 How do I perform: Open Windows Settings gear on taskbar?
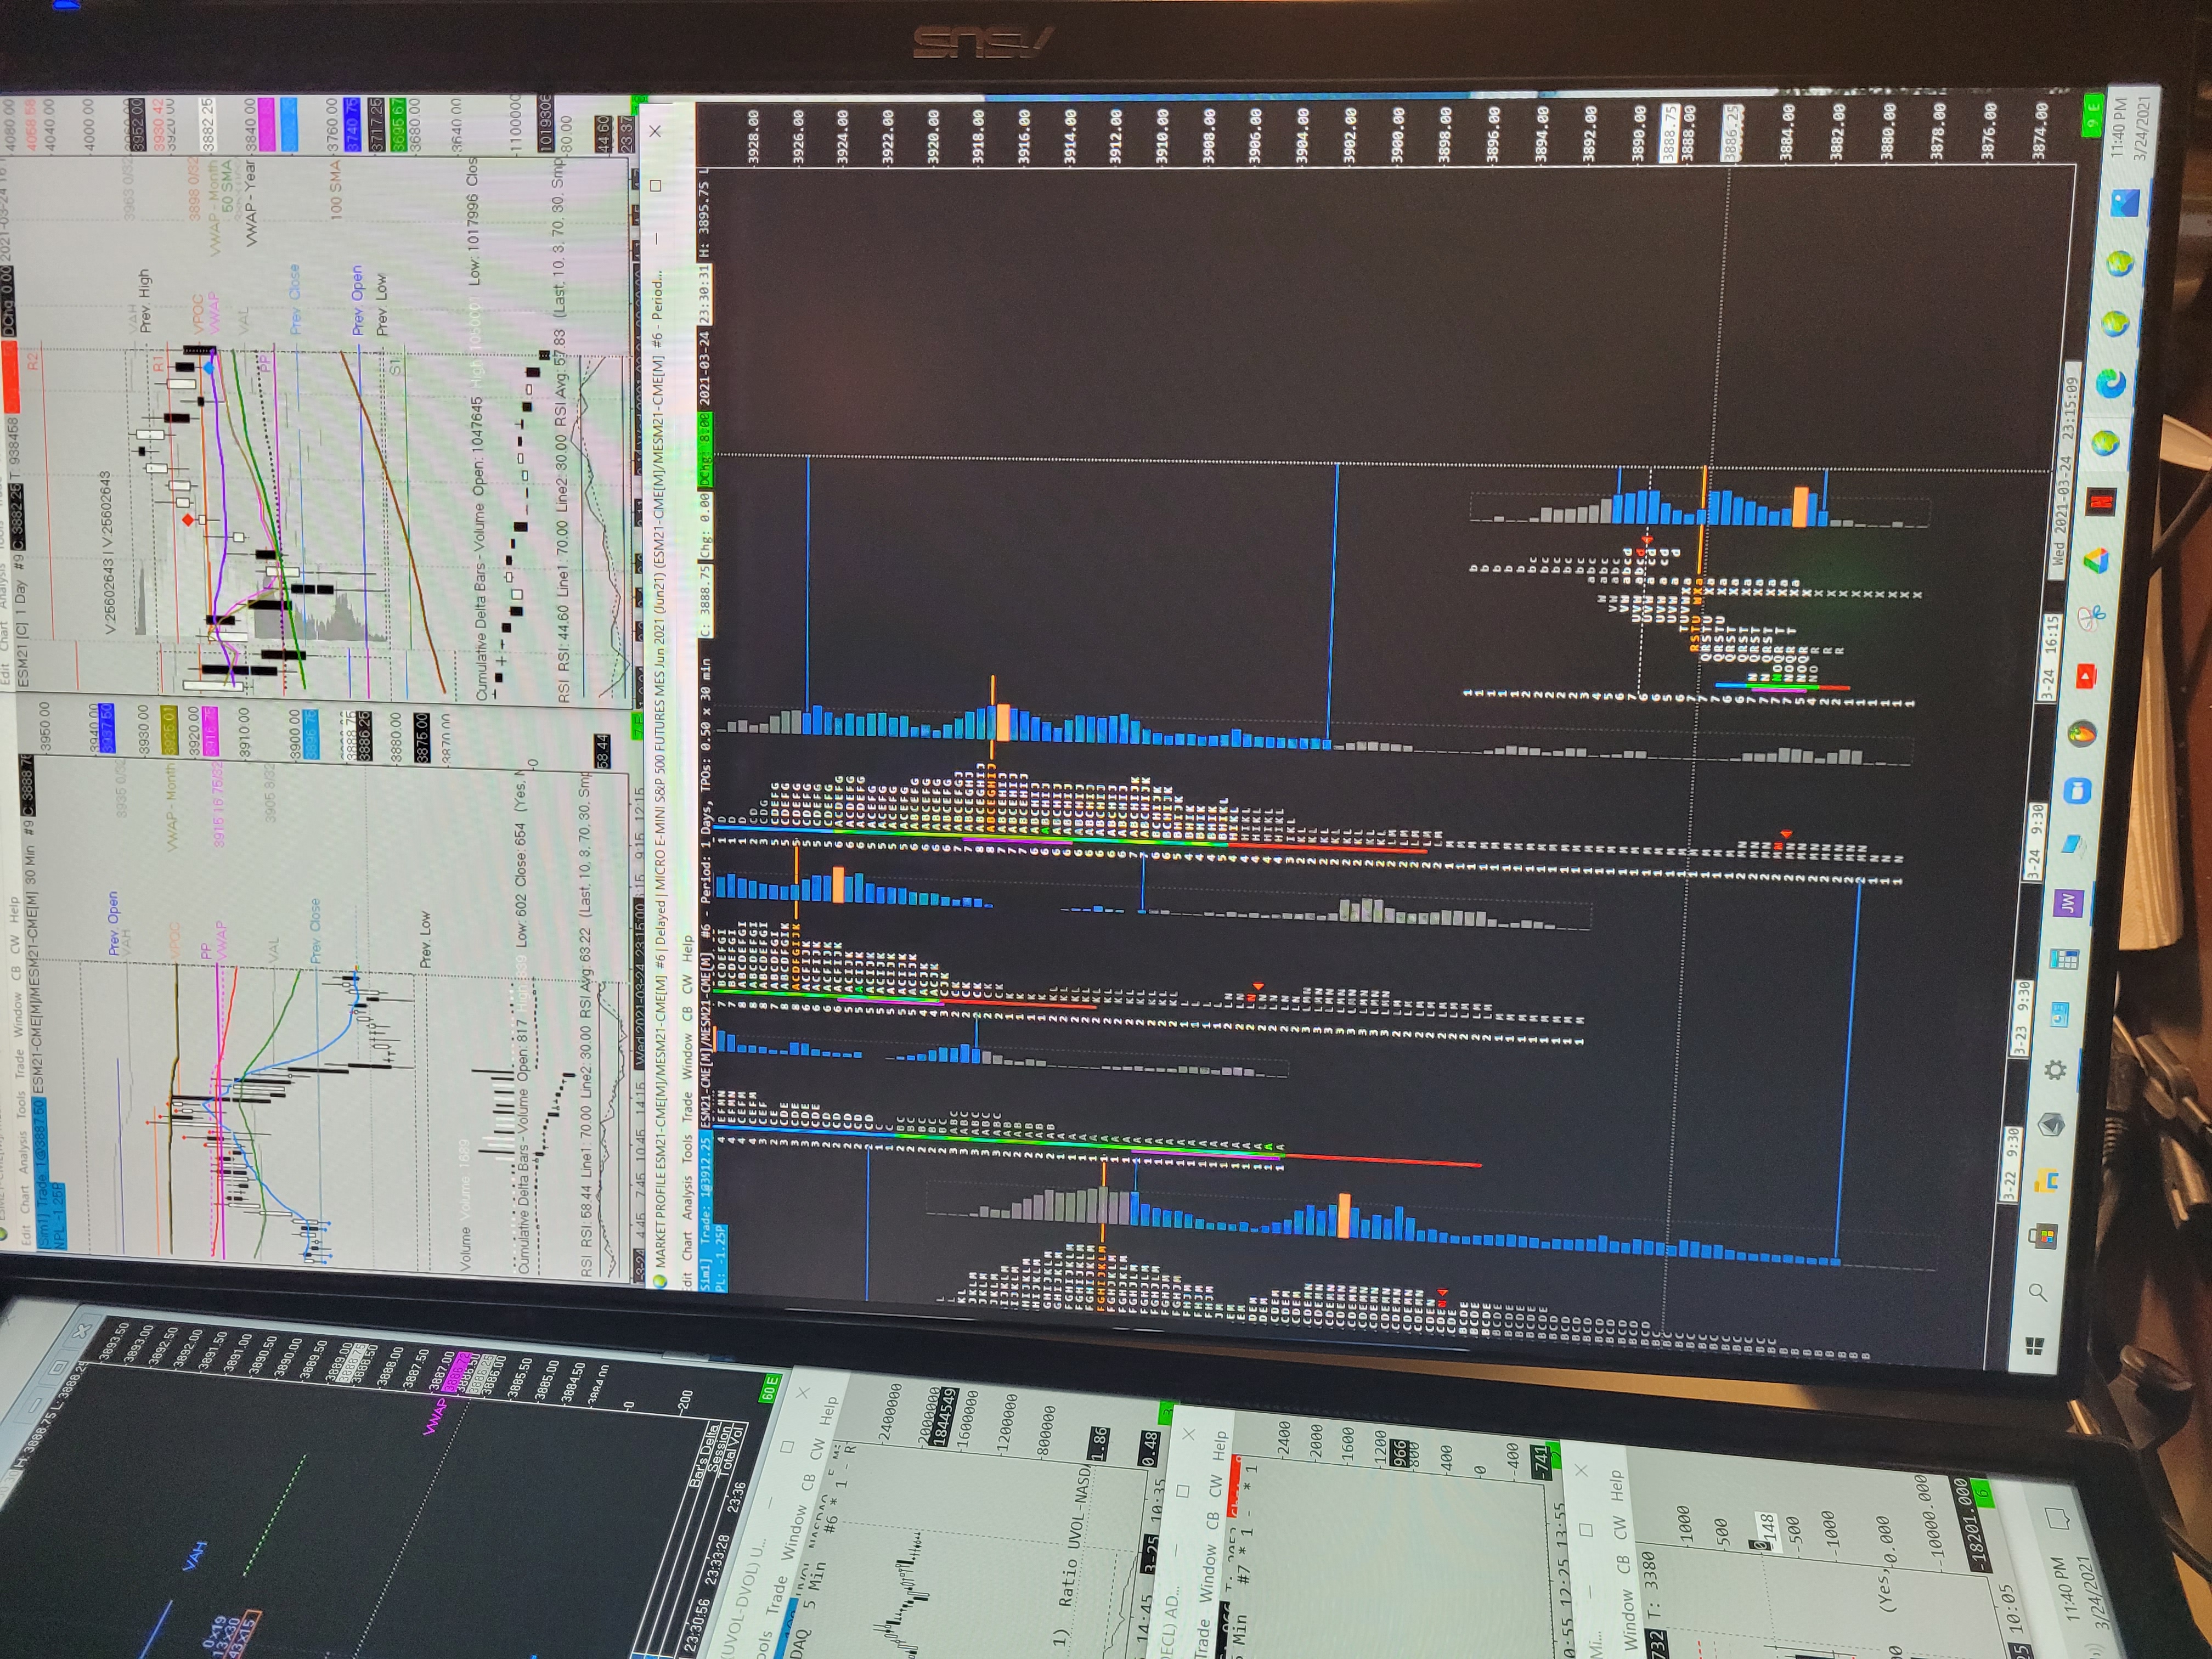tap(2055, 1070)
